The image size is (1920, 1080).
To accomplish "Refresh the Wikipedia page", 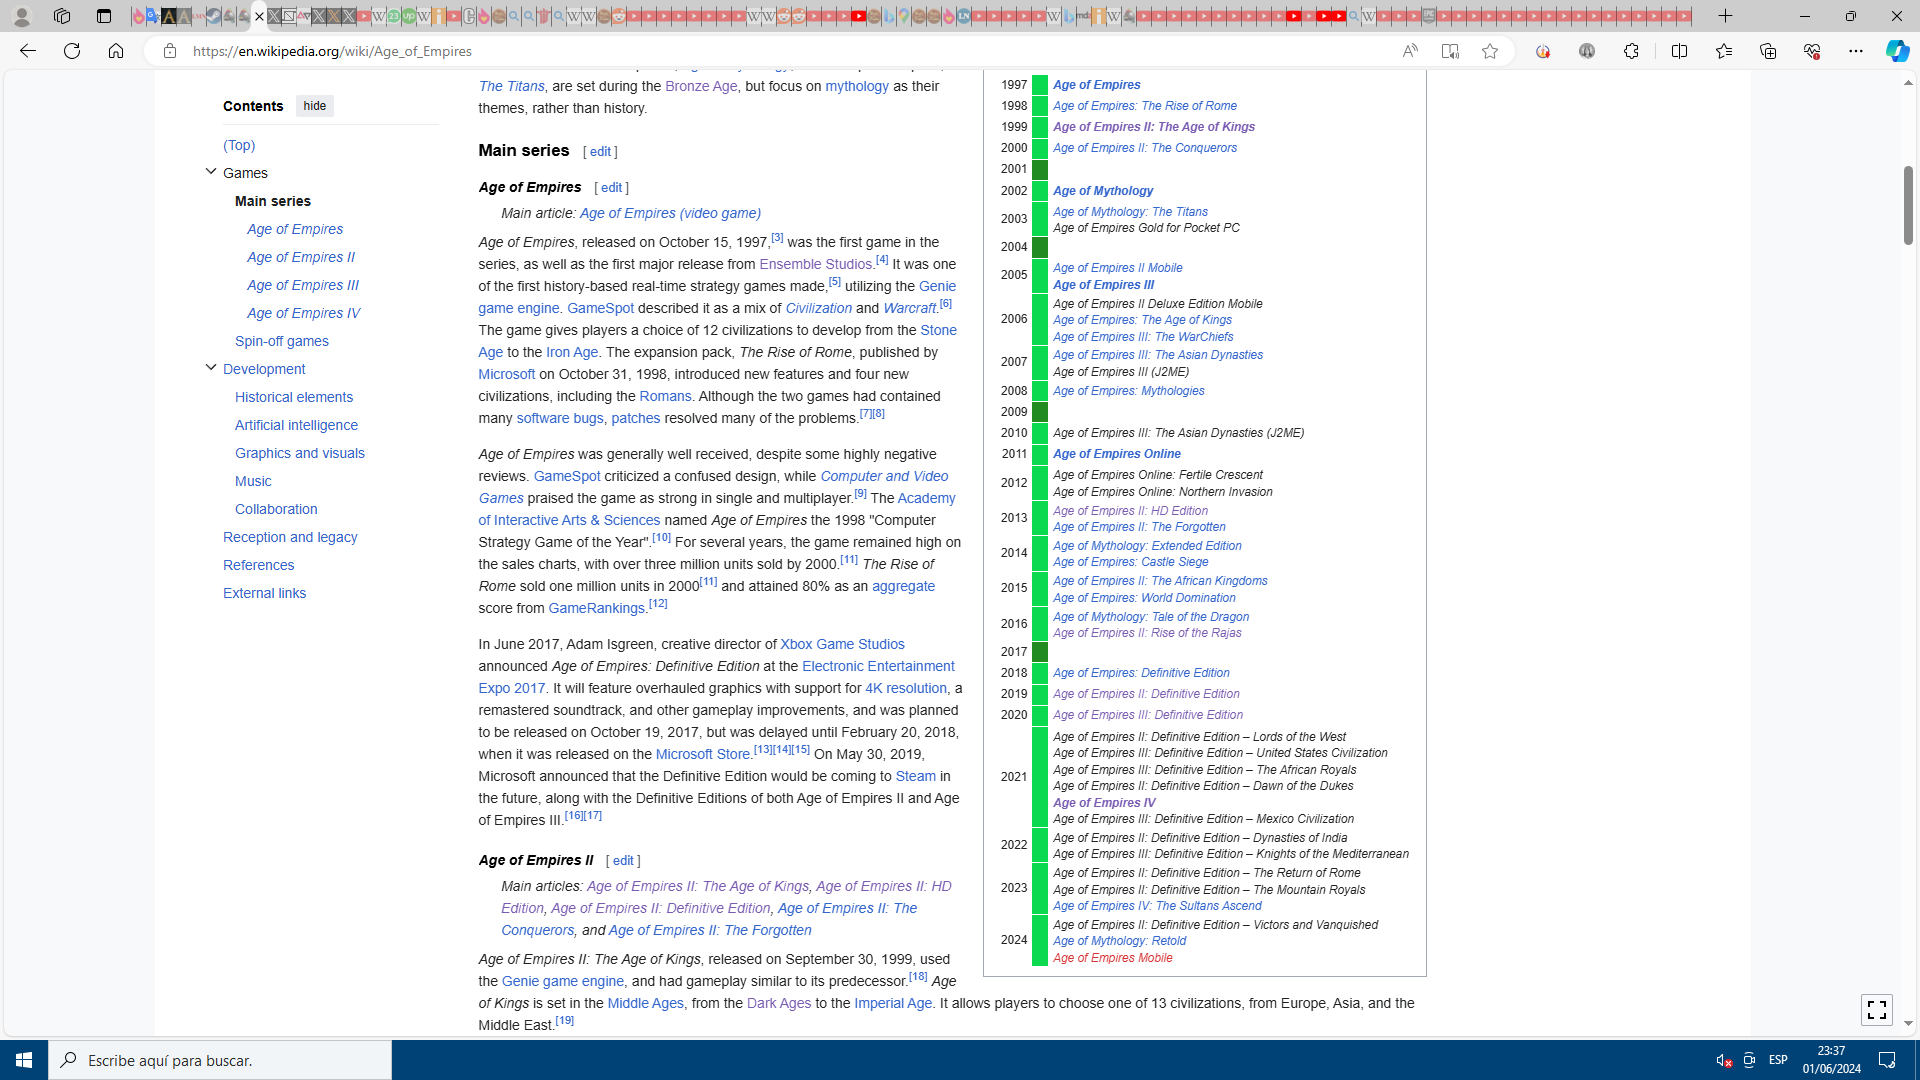I will click(72, 51).
